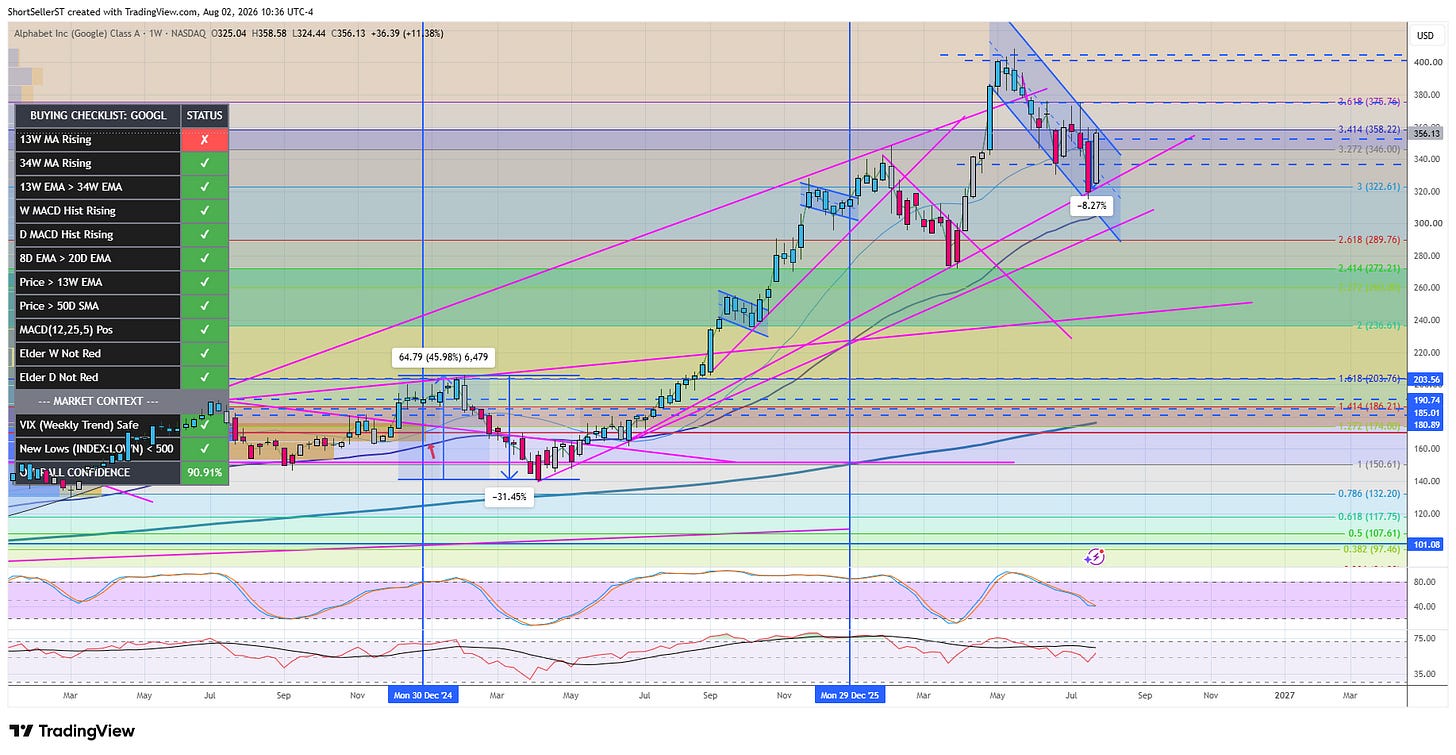Select the checkmark for D MACD Hist Rising
This screenshot has width=1456, height=755.
pos(205,235)
